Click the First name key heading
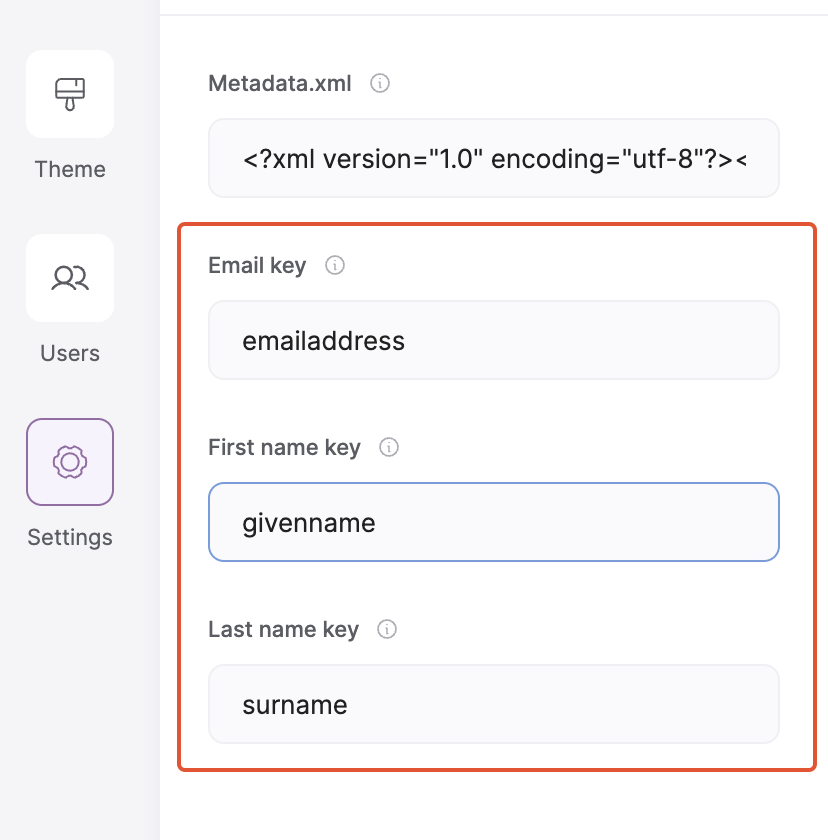The image size is (828, 840). (284, 447)
